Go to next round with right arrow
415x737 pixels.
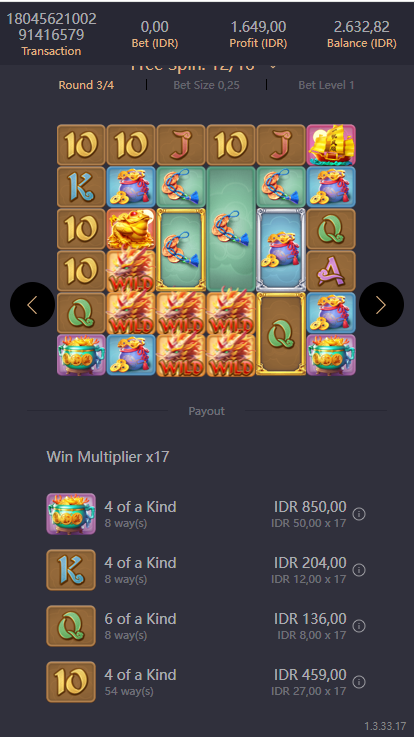click(381, 305)
